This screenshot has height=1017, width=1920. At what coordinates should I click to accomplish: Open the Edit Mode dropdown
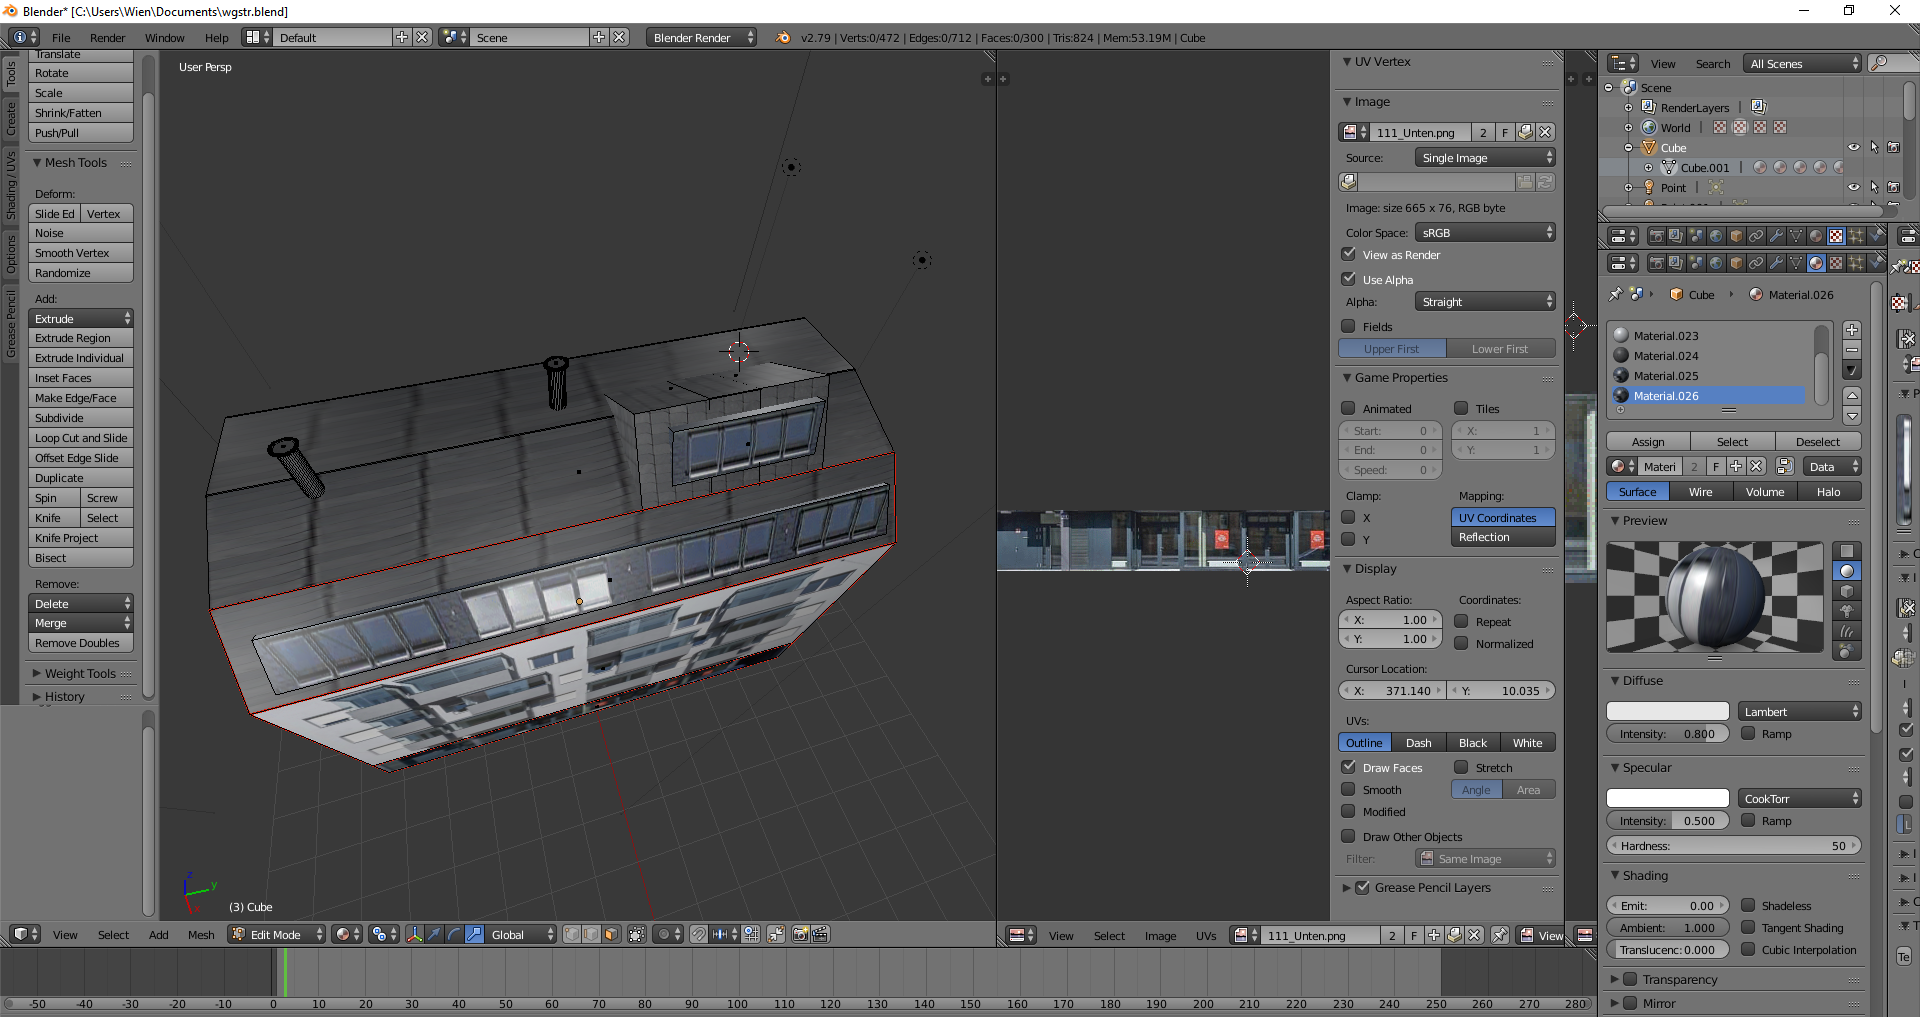pos(277,934)
